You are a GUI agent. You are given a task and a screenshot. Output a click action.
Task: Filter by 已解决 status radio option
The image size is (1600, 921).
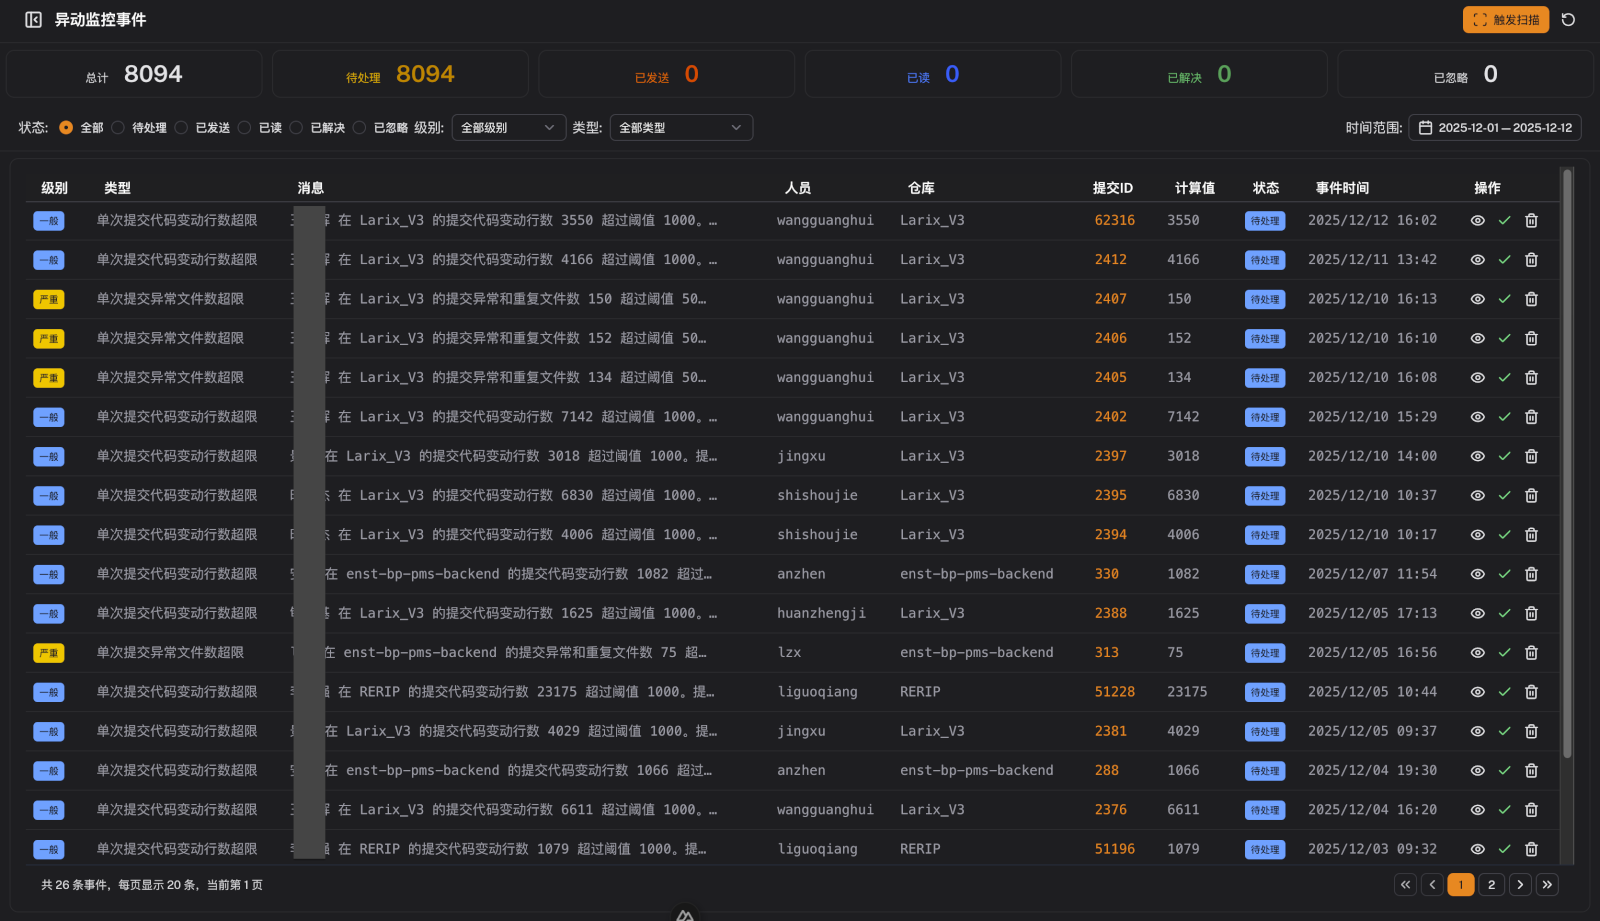click(x=297, y=128)
